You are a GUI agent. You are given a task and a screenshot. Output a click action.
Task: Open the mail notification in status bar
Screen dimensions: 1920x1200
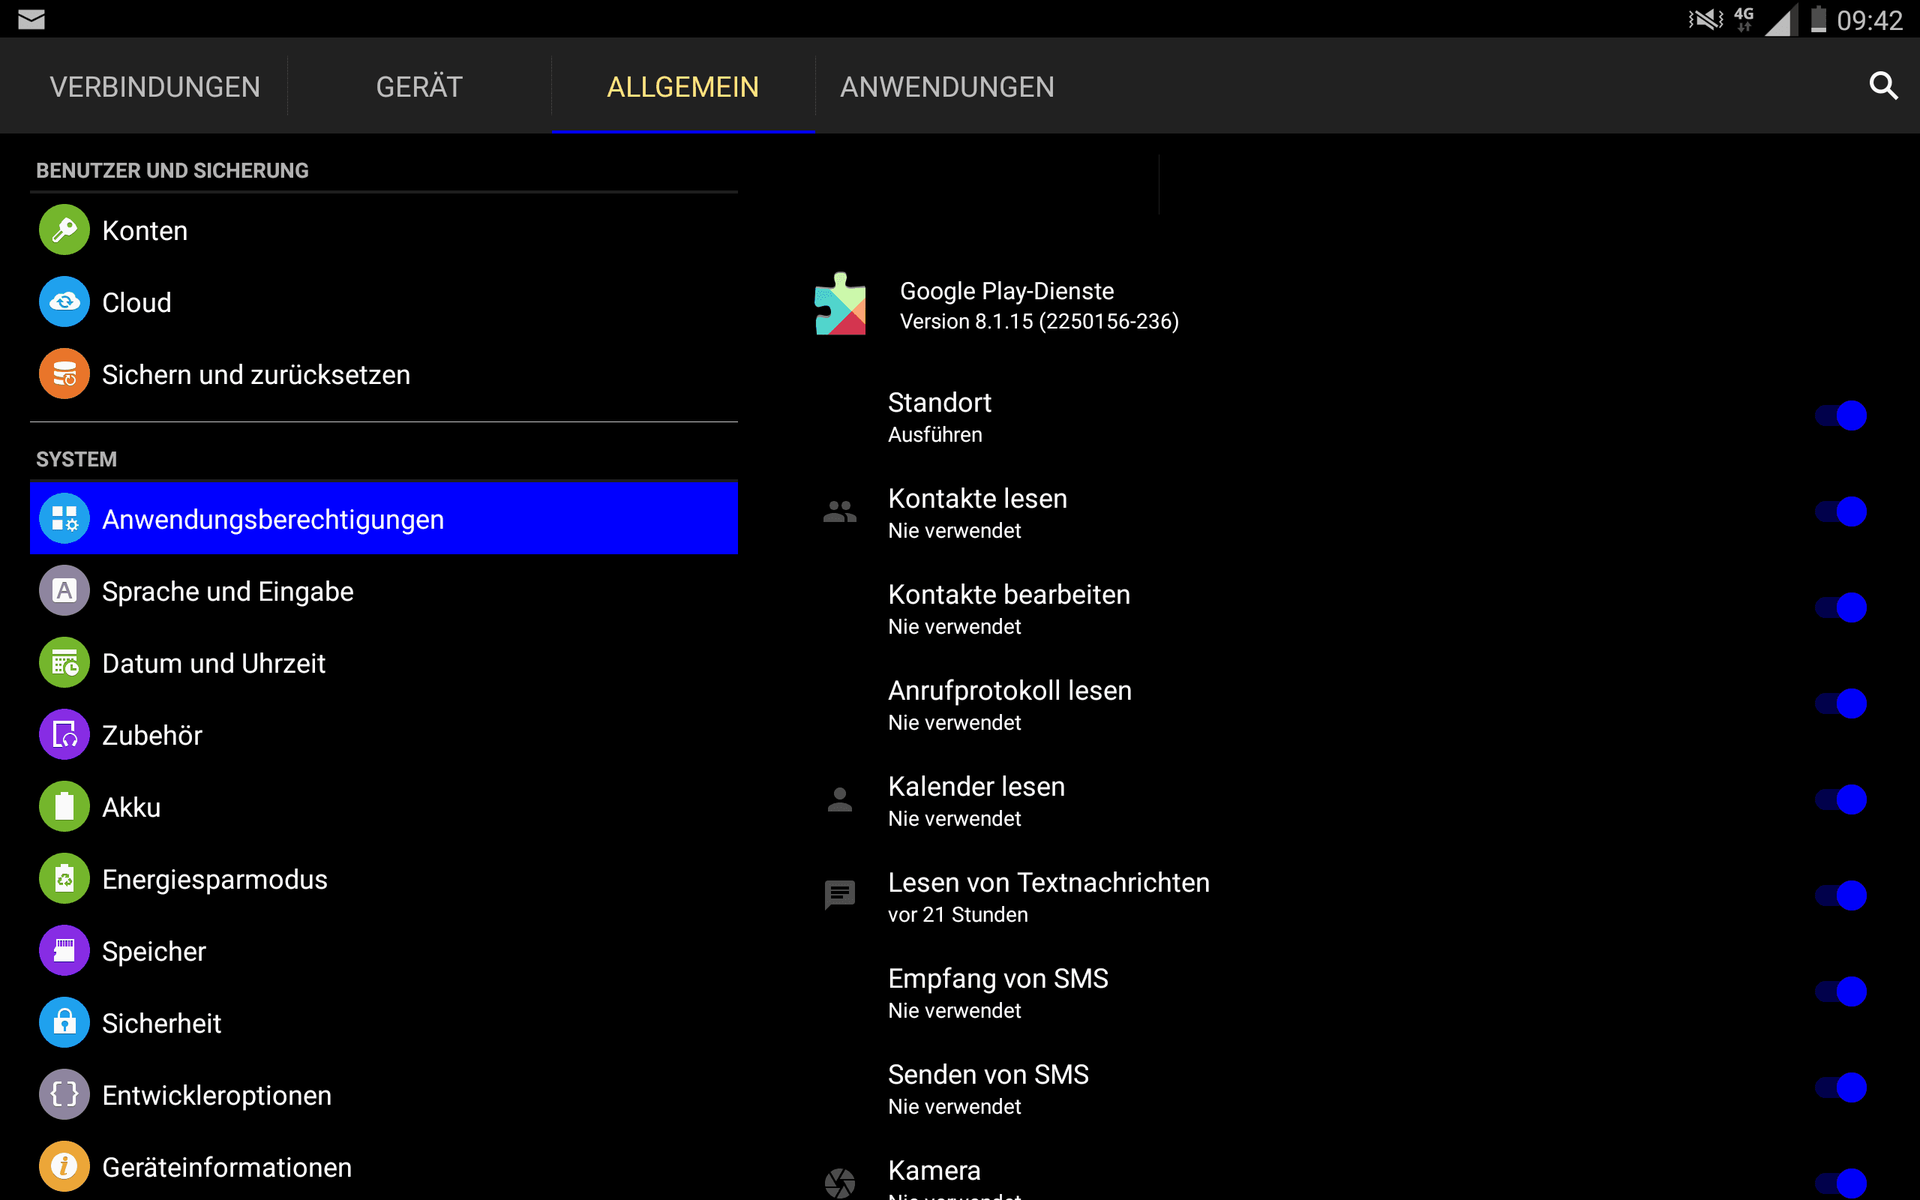point(31,19)
